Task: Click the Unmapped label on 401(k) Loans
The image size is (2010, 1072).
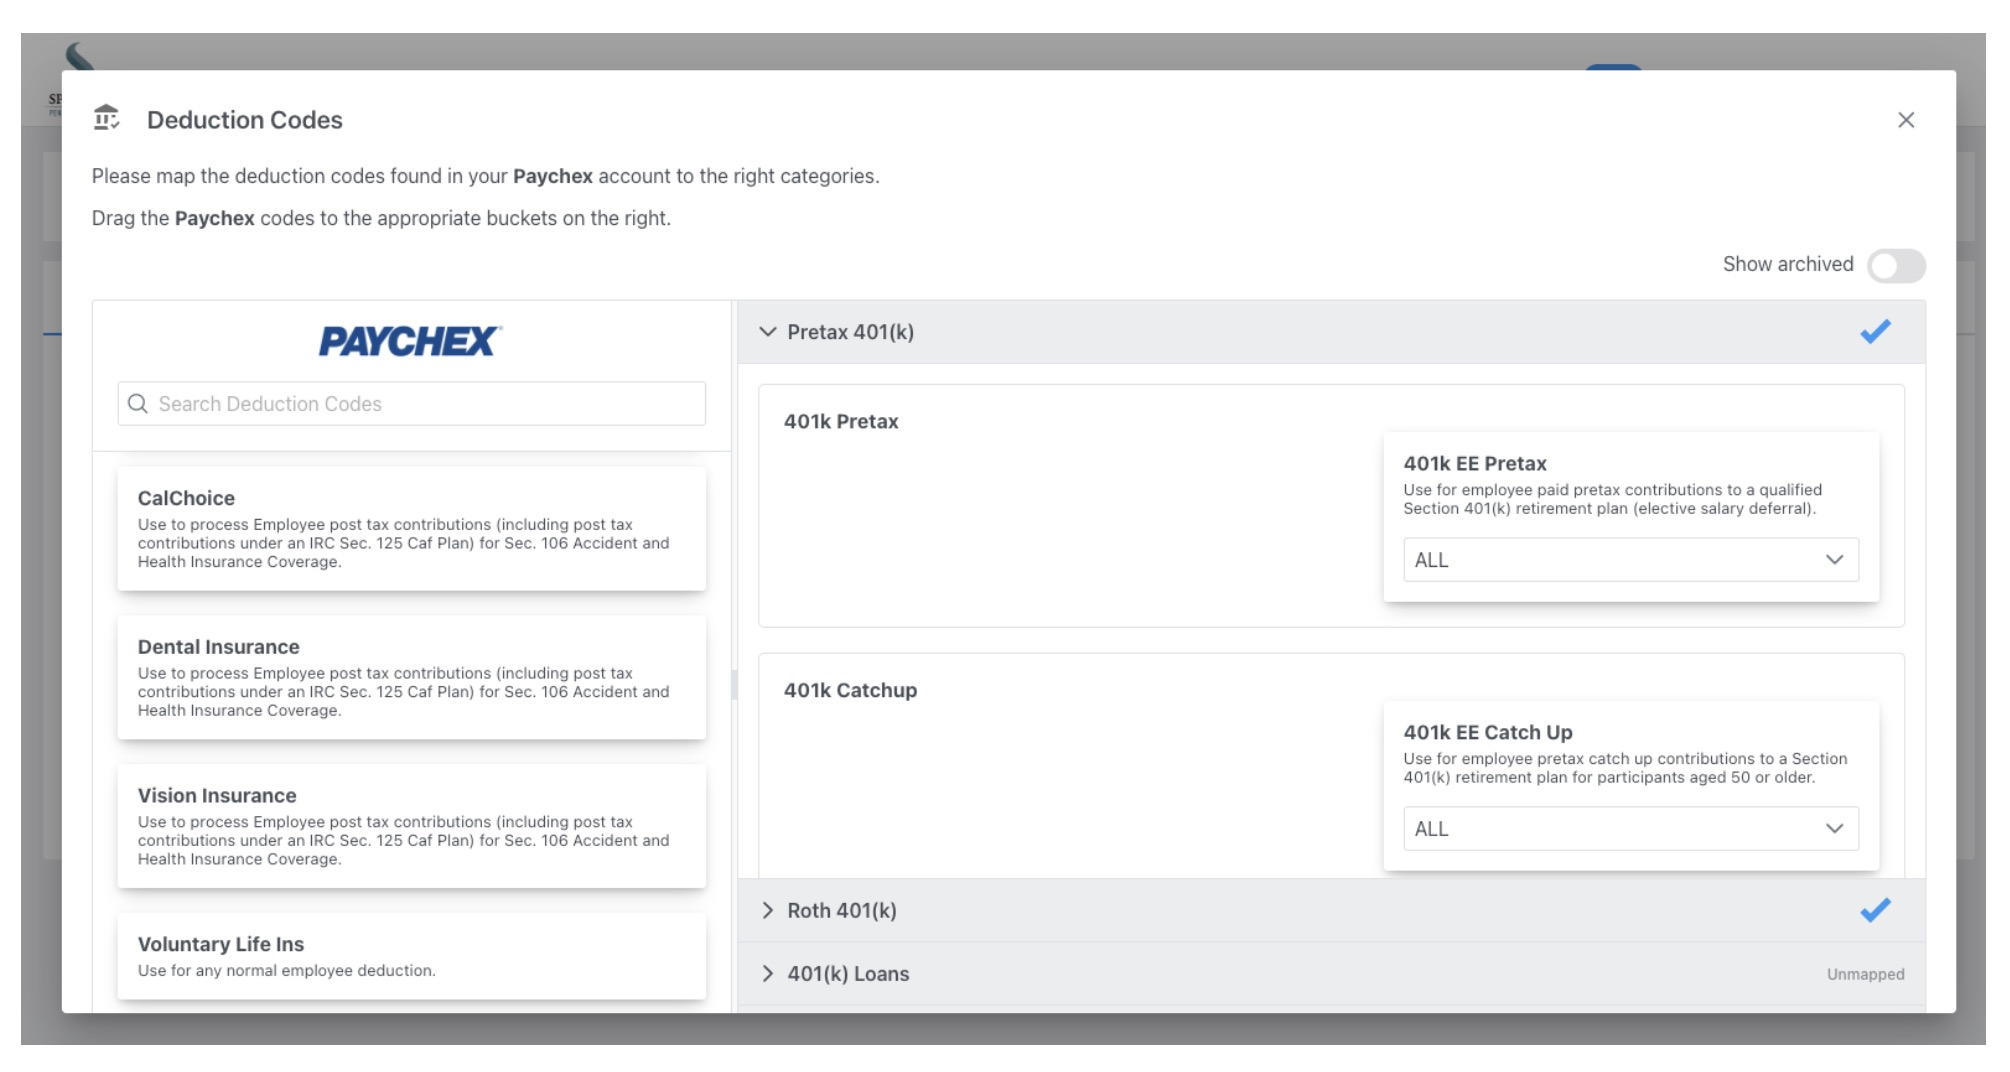Action: click(x=1864, y=973)
